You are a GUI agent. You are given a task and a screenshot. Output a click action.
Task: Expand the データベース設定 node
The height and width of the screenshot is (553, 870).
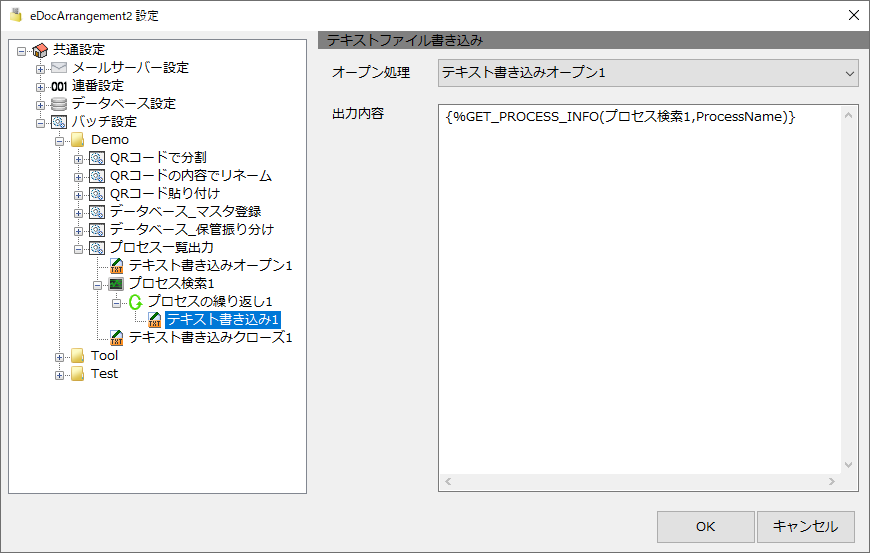(41, 105)
